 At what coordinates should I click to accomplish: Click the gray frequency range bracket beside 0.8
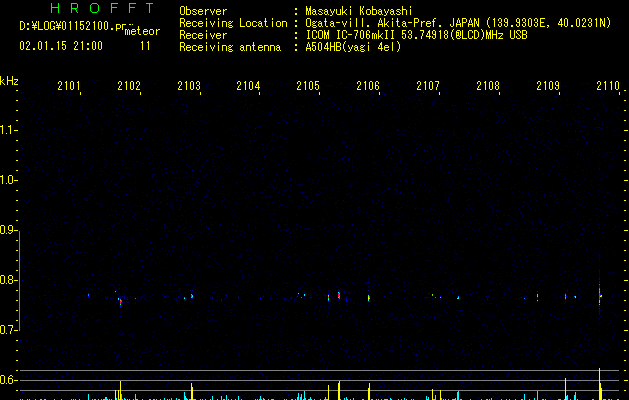point(19,280)
